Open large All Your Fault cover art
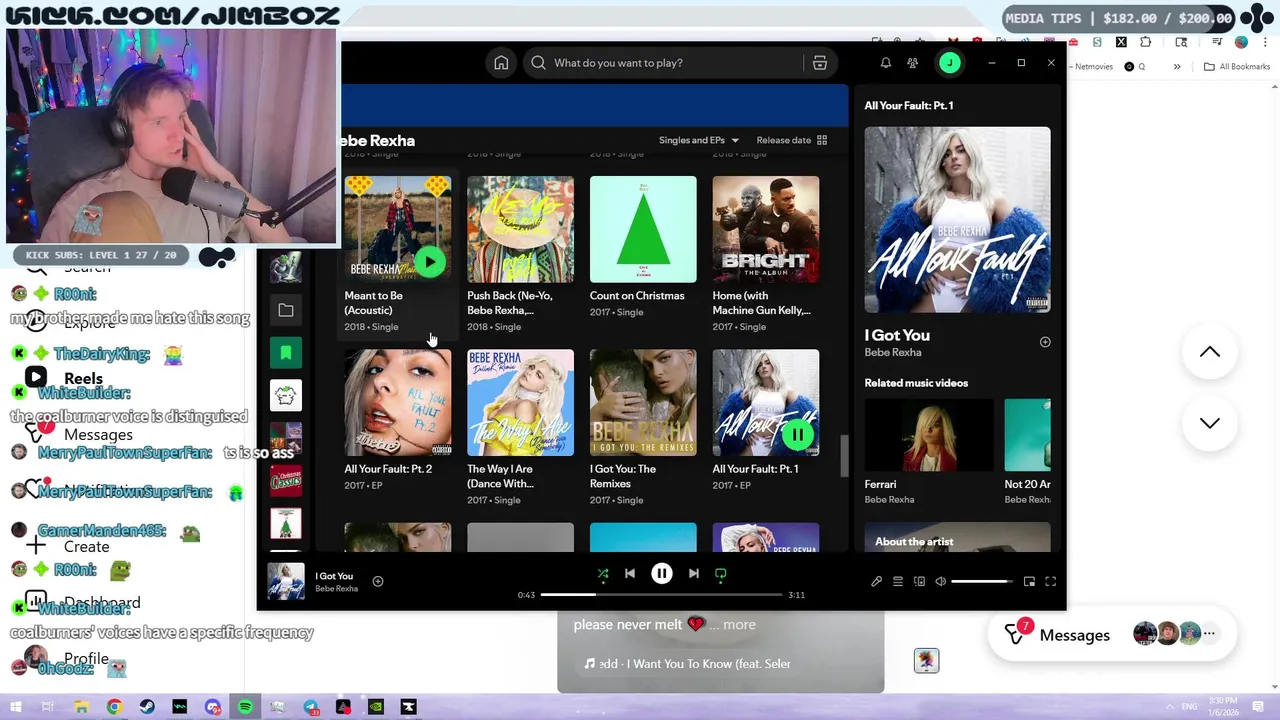Viewport: 1280px width, 720px height. click(957, 220)
